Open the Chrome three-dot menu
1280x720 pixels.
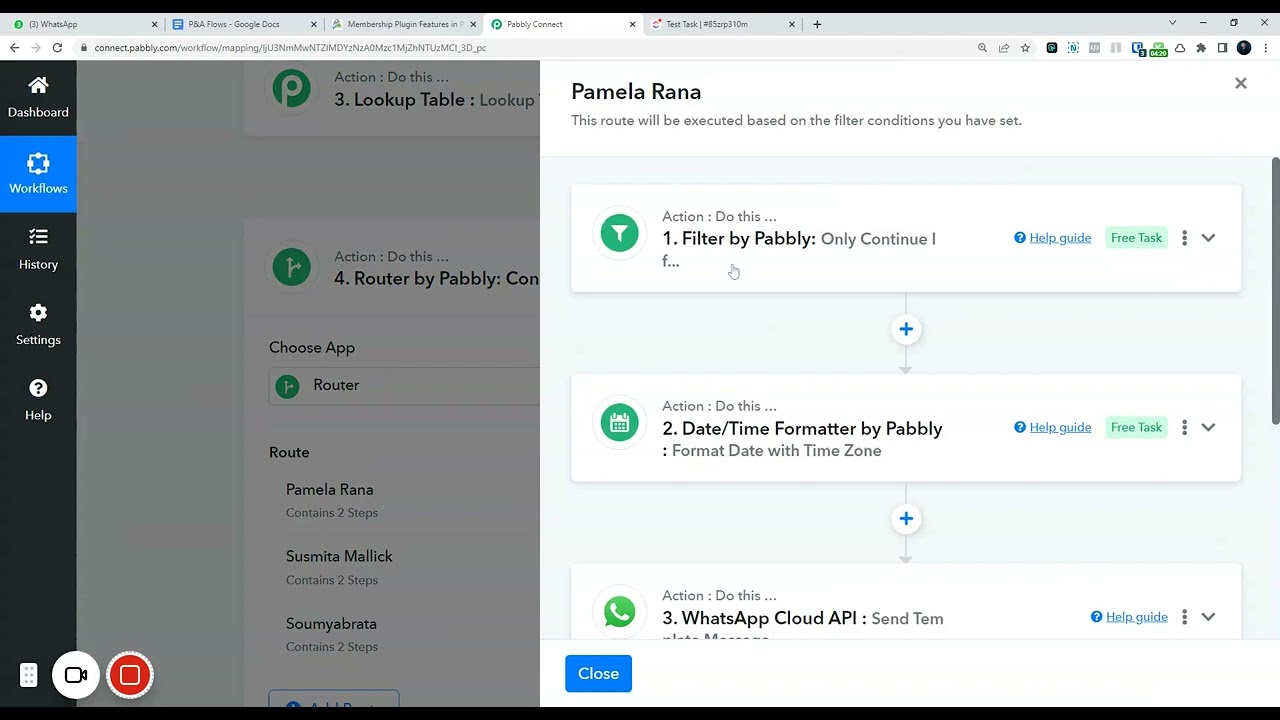(1266, 47)
